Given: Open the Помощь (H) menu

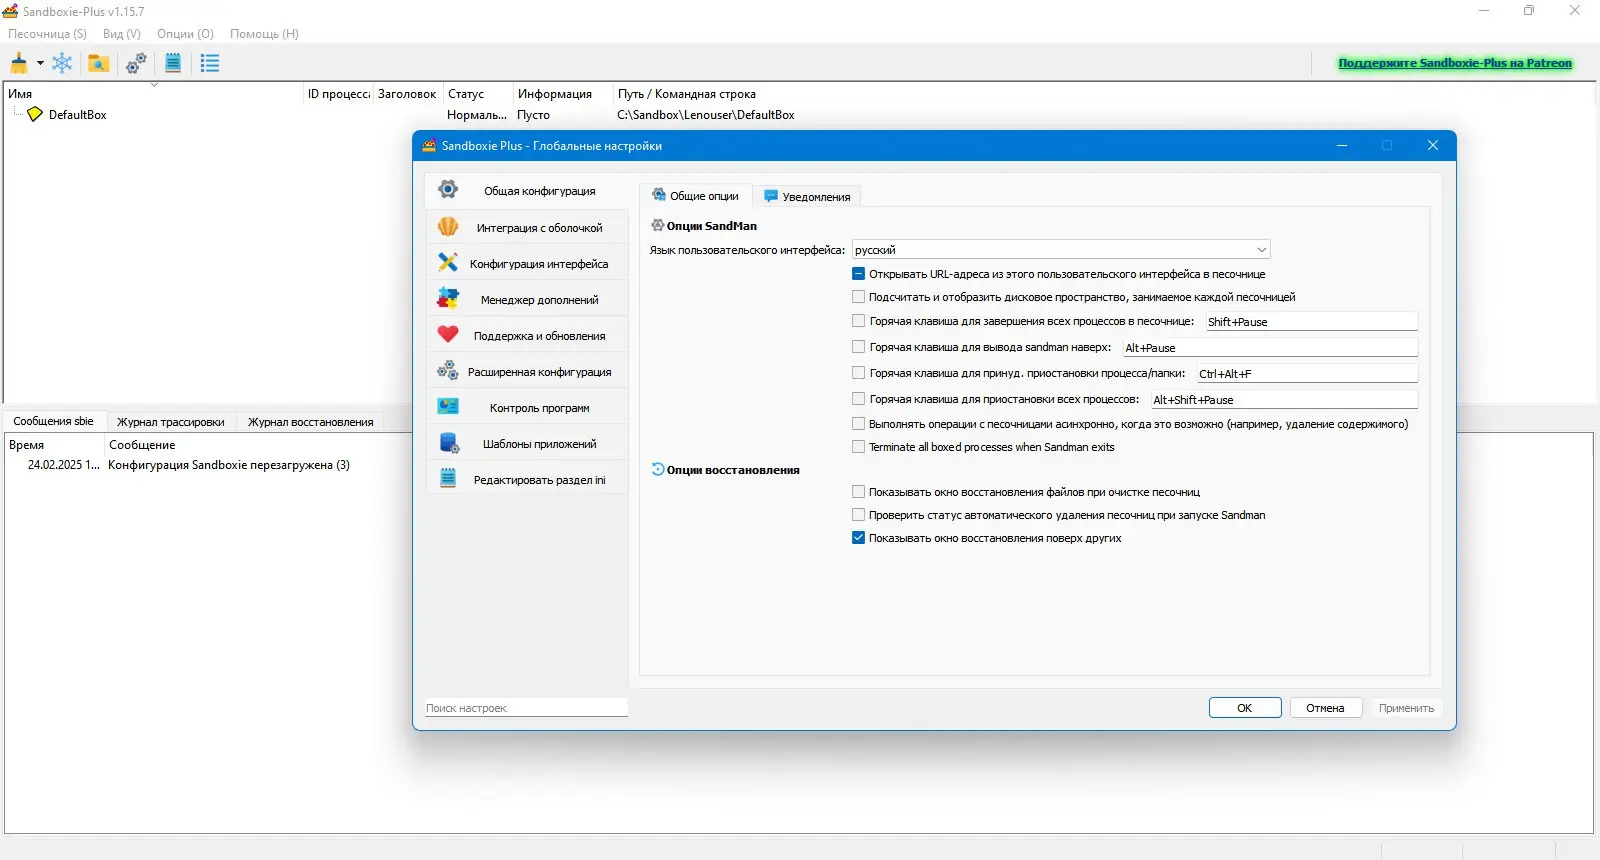Looking at the screenshot, I should tap(264, 34).
